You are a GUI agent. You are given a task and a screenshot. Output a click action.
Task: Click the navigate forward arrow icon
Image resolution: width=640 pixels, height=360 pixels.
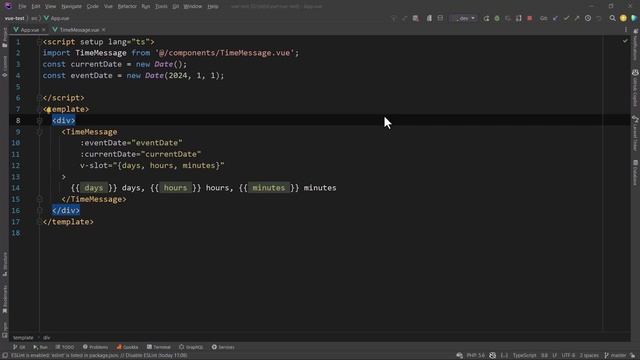tap(404, 18)
